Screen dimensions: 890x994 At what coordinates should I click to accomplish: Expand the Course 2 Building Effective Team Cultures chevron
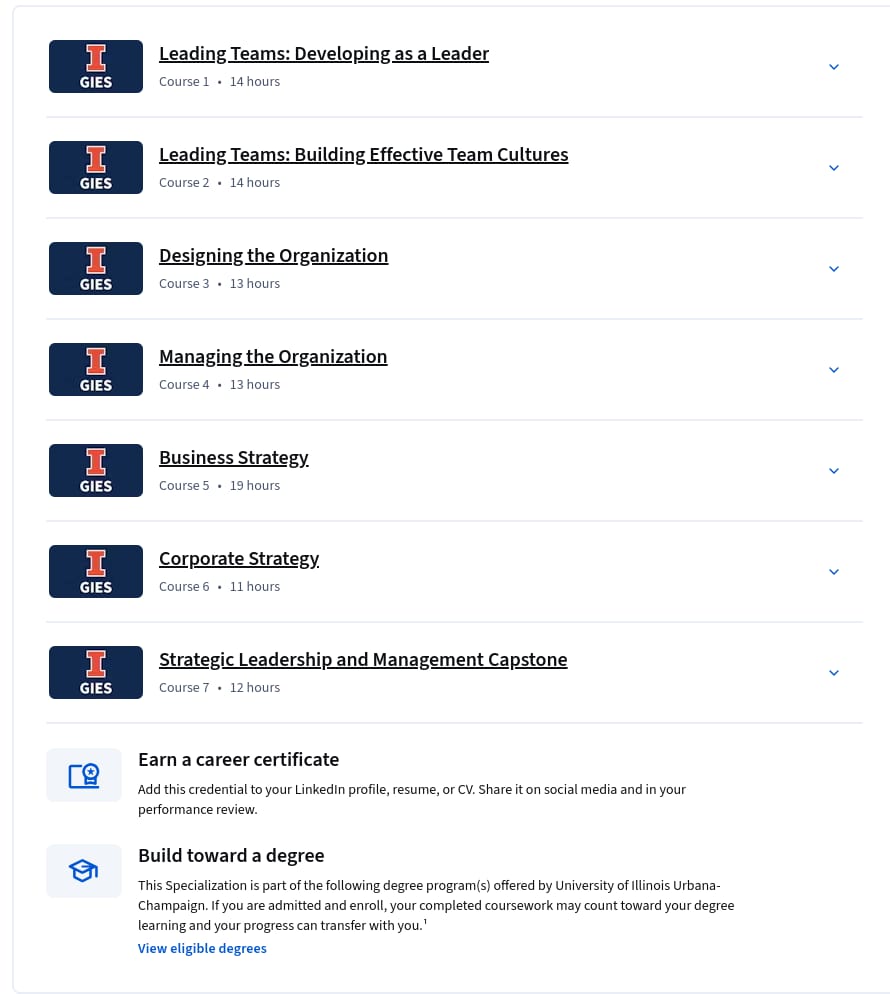point(834,167)
